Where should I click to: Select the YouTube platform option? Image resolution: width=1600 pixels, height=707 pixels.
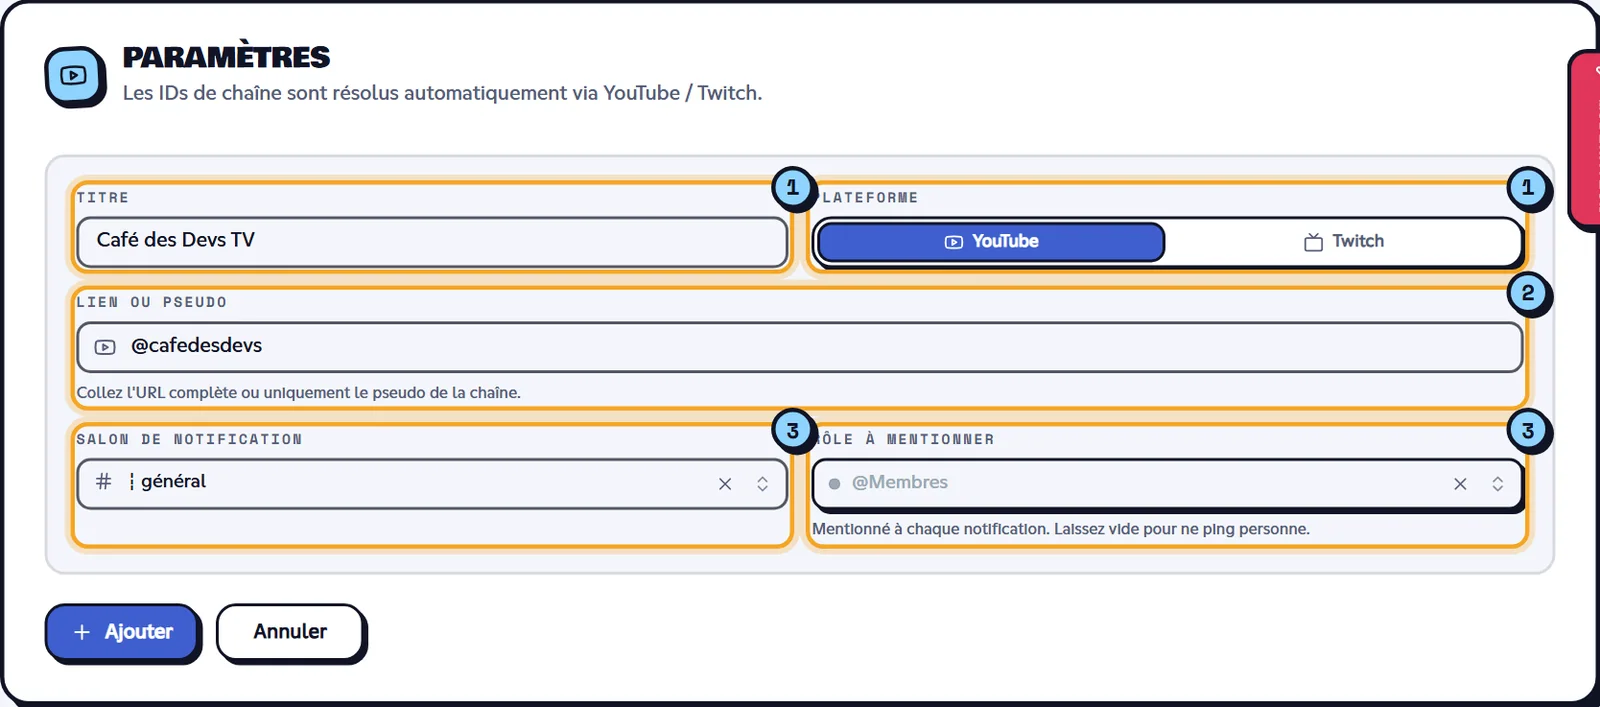(991, 242)
